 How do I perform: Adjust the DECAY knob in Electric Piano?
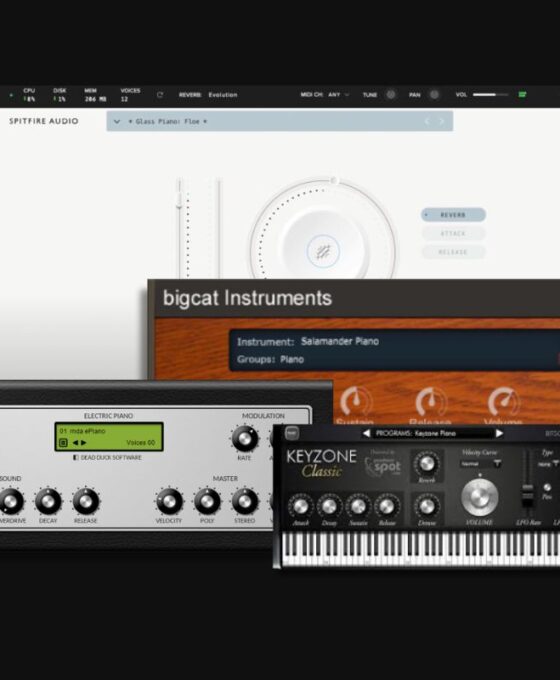pos(48,501)
